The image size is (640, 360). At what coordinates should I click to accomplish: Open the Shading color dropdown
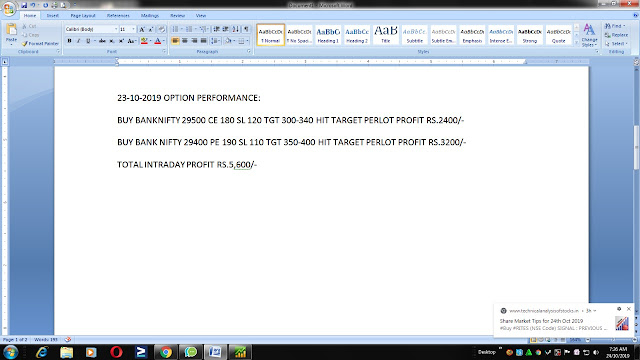pyautogui.click(x=234, y=41)
